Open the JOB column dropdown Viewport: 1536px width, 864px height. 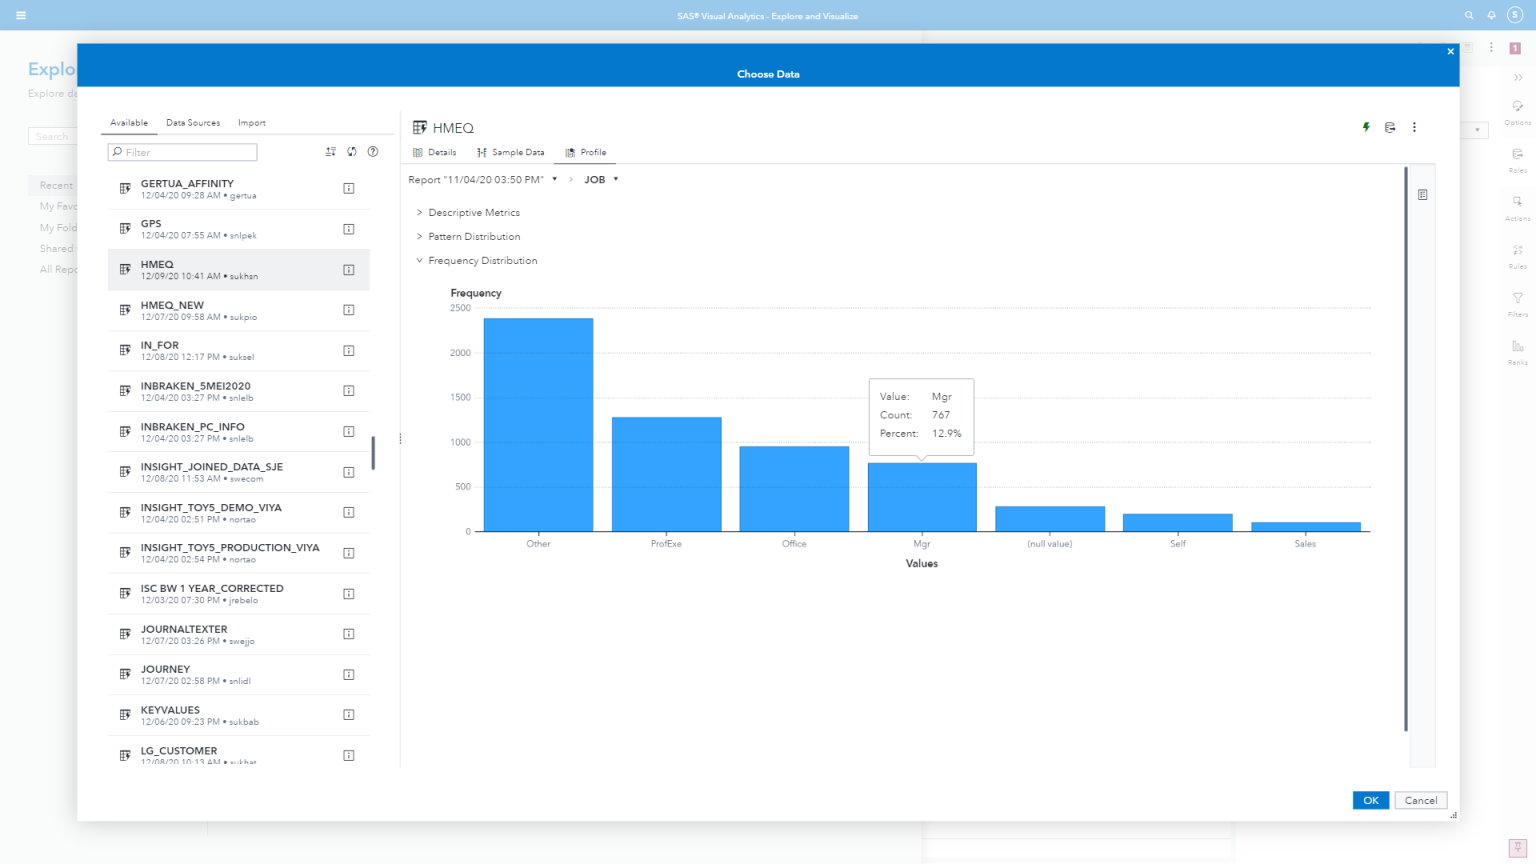tap(602, 180)
